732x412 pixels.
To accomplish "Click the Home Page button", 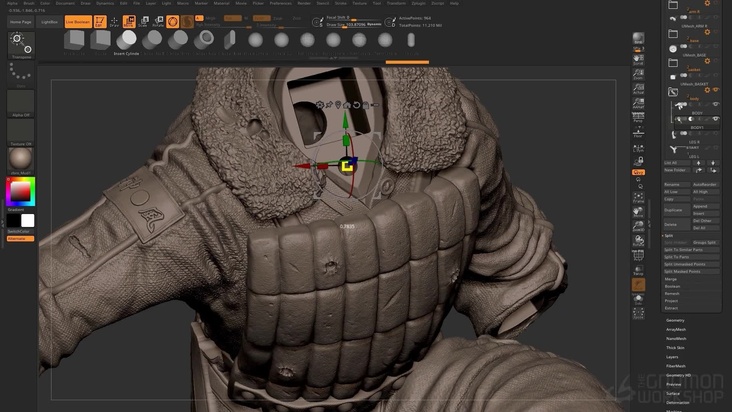I will coord(21,22).
